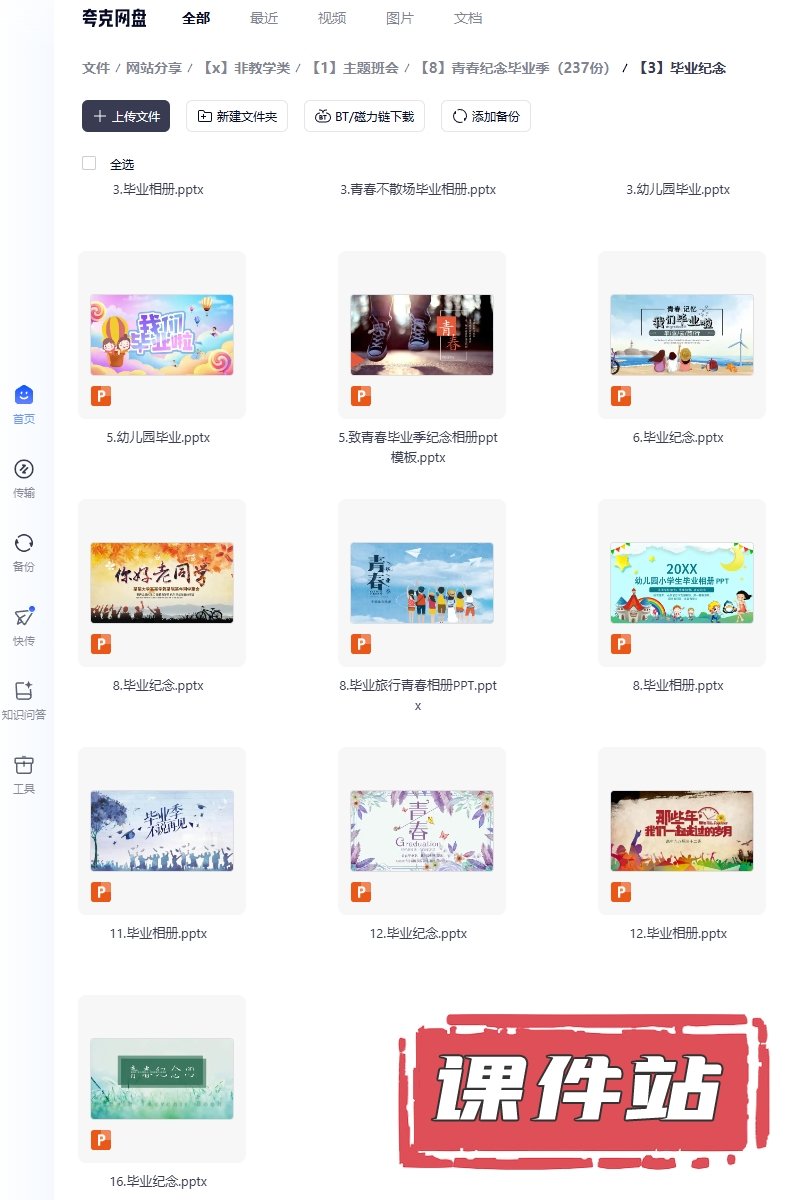Click the BT/磁力链下载 button

pyautogui.click(x=365, y=116)
